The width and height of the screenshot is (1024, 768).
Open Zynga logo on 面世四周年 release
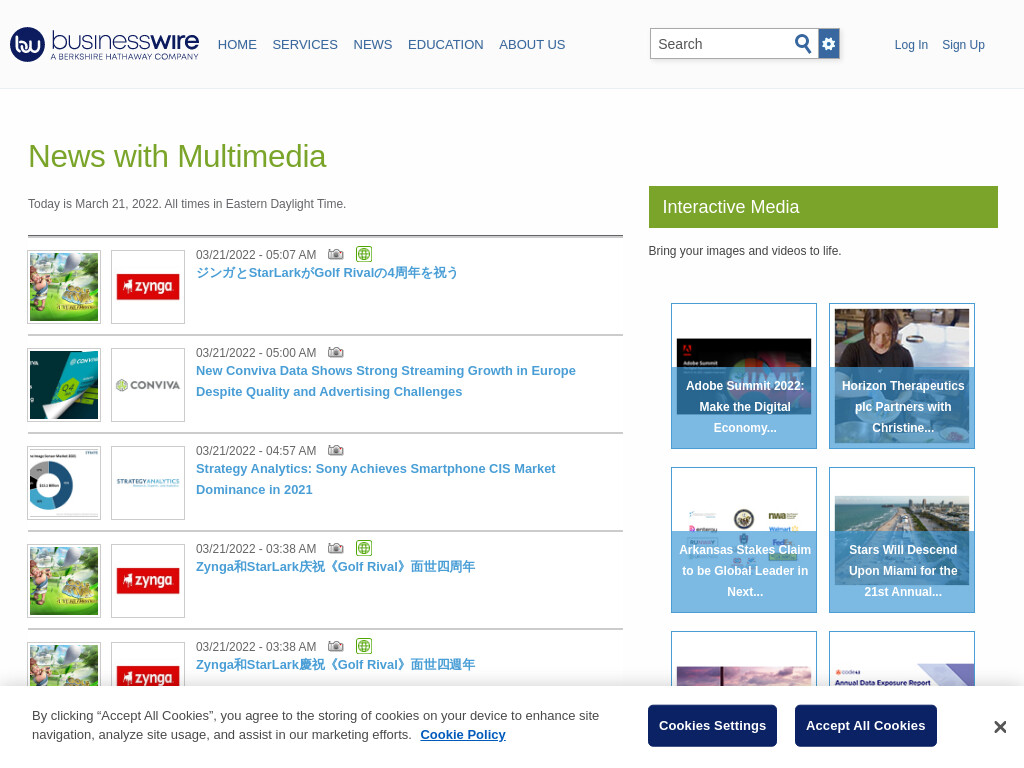[148, 581]
